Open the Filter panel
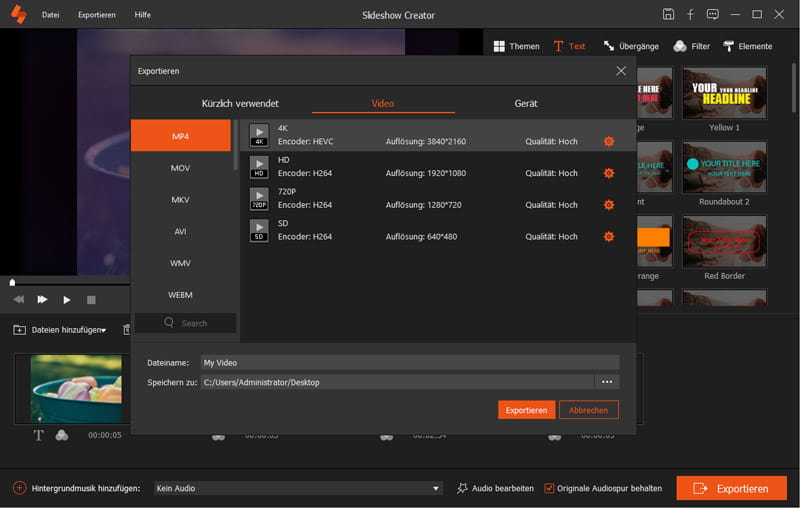The height and width of the screenshot is (508, 800). tap(692, 46)
